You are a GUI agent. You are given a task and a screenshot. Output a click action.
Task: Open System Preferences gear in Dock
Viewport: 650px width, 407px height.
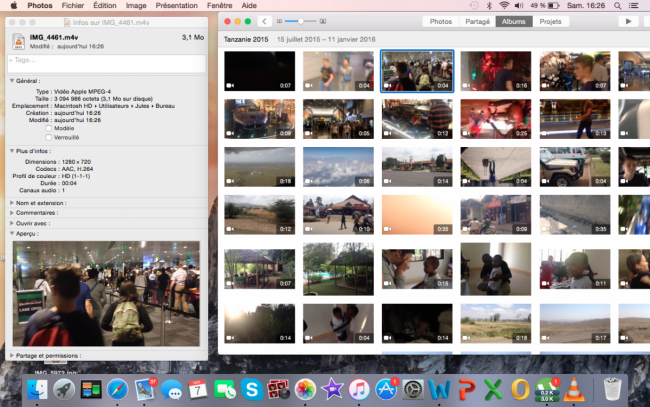(x=413, y=389)
